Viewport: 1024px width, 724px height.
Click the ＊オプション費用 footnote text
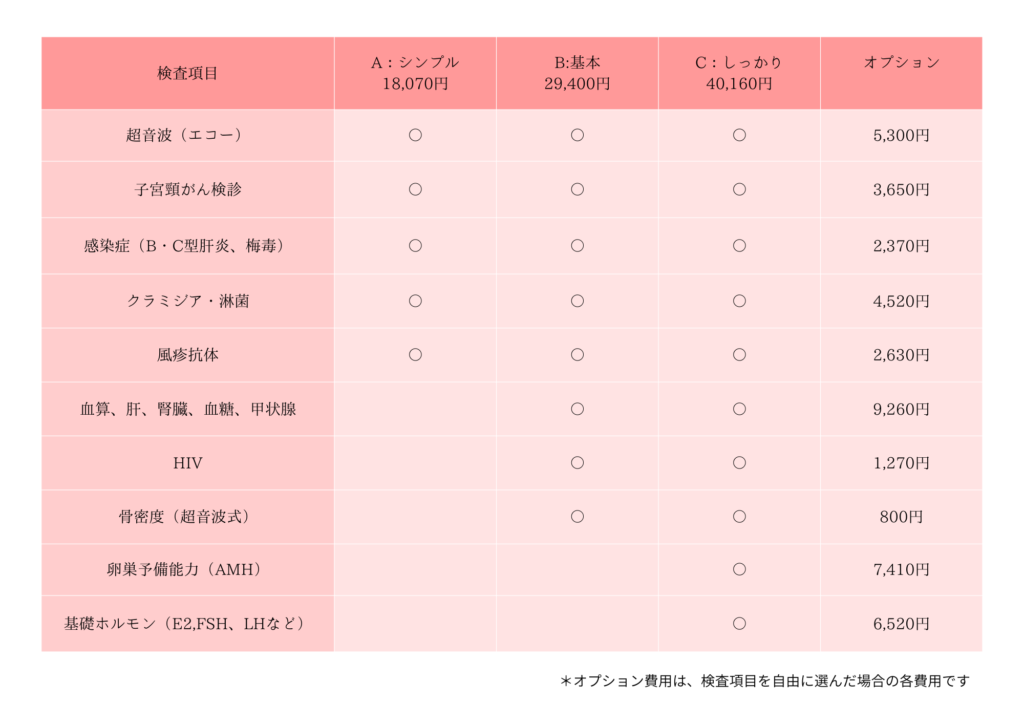point(765,681)
